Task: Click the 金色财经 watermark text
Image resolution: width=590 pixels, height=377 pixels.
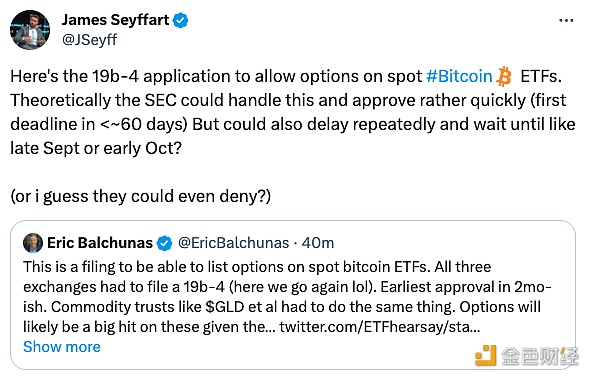Action: tap(539, 356)
